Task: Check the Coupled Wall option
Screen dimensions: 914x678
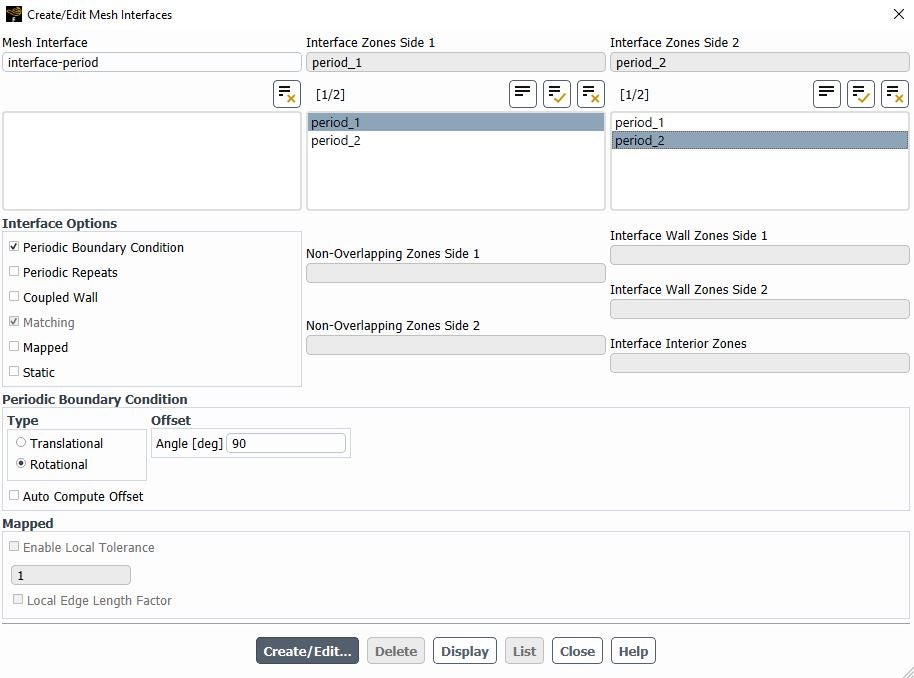Action: (x=14, y=297)
